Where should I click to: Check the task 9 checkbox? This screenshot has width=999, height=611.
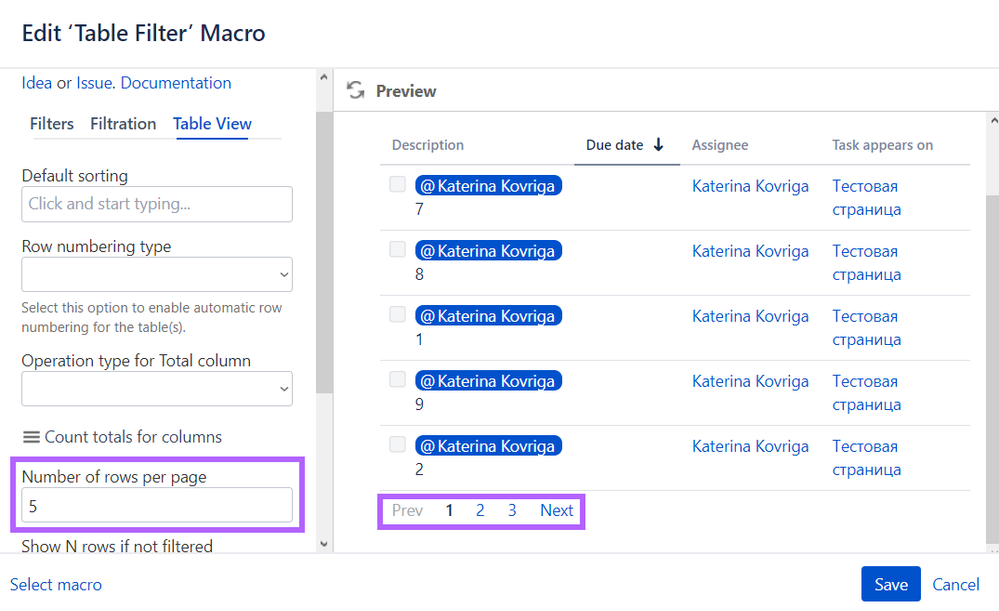[398, 380]
